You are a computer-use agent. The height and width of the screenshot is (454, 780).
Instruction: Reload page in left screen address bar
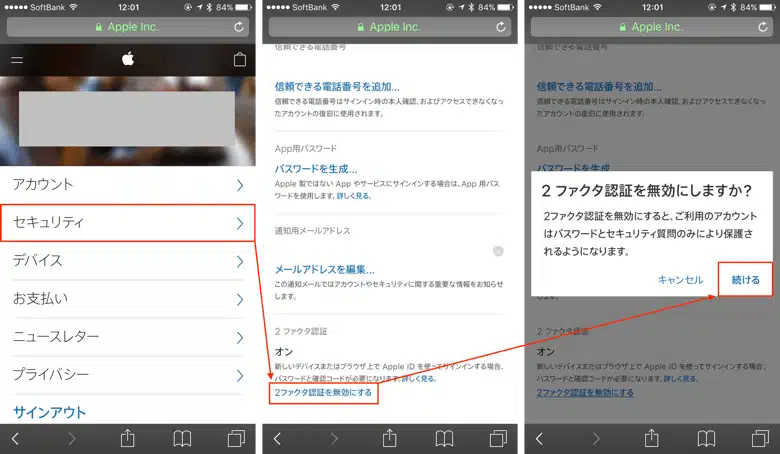coord(239,27)
